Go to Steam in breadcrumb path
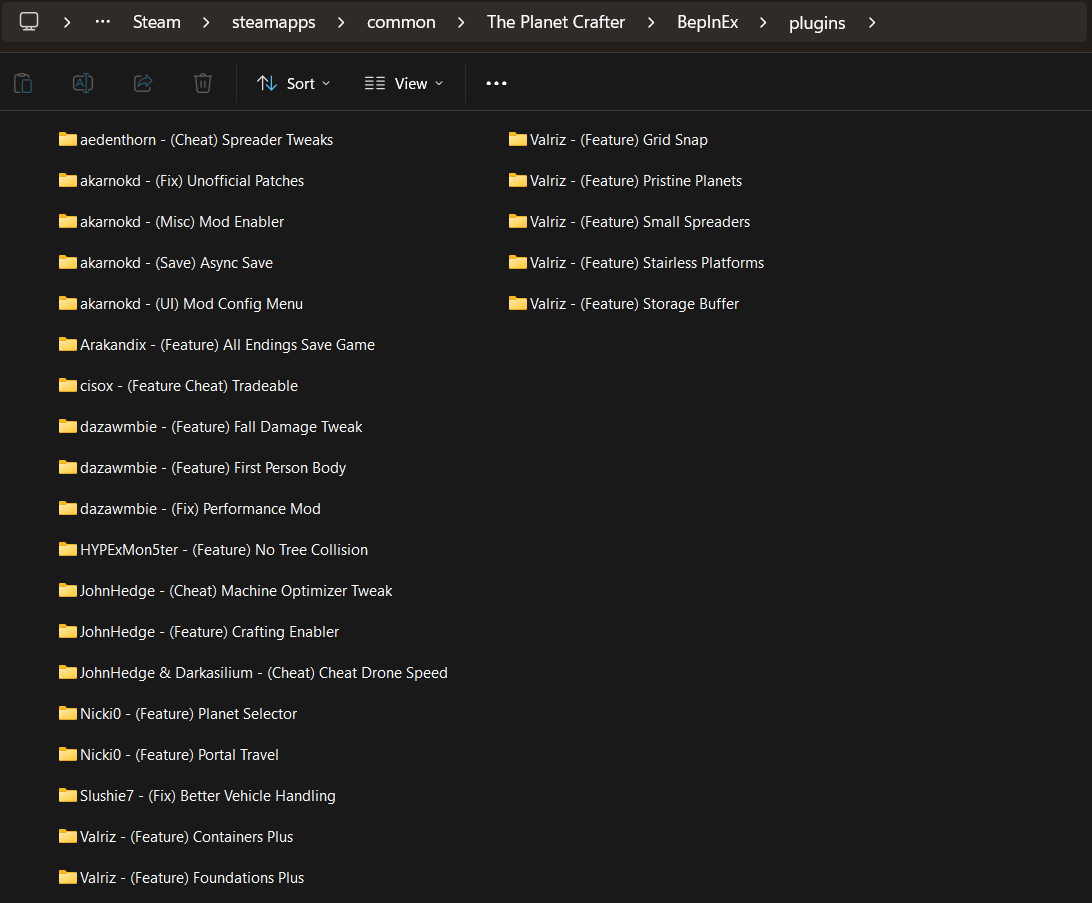This screenshot has width=1092, height=903. coord(157,22)
